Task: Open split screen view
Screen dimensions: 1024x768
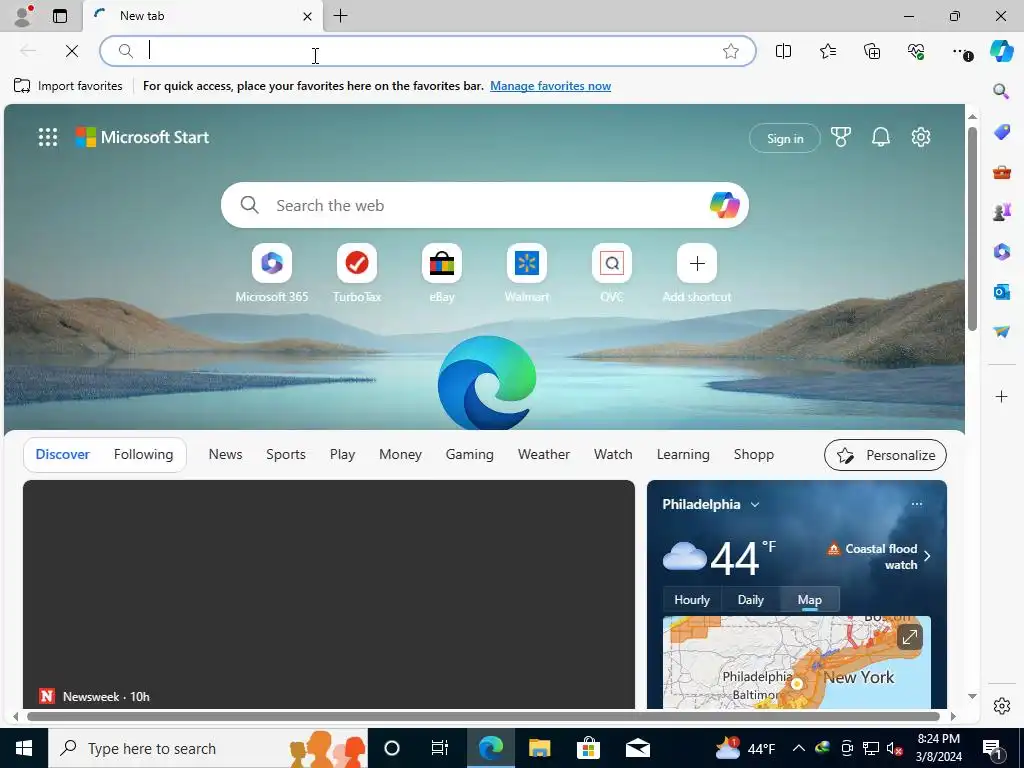Action: click(x=783, y=51)
